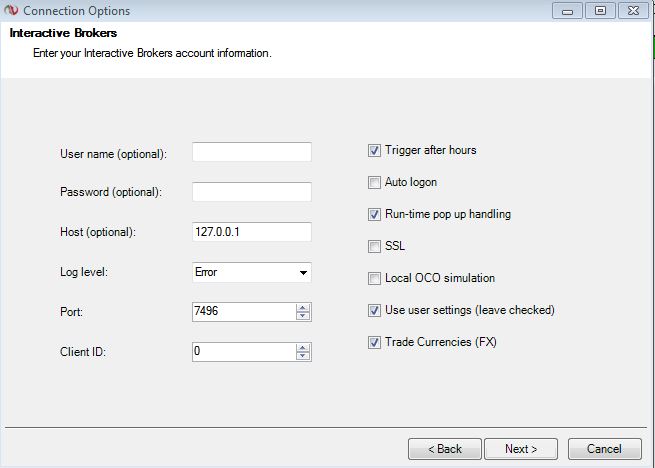The image size is (655, 468).
Task: Click the Next button
Action: point(521,449)
